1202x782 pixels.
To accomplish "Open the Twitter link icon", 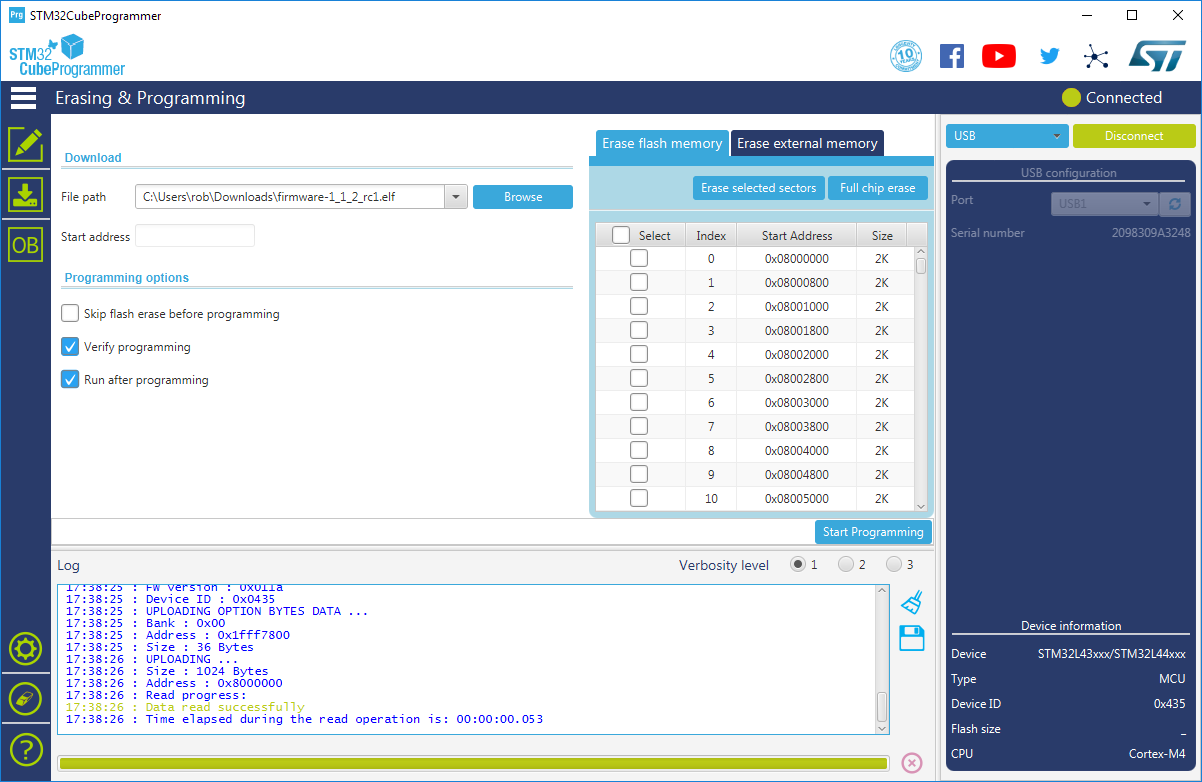I will click(1049, 56).
